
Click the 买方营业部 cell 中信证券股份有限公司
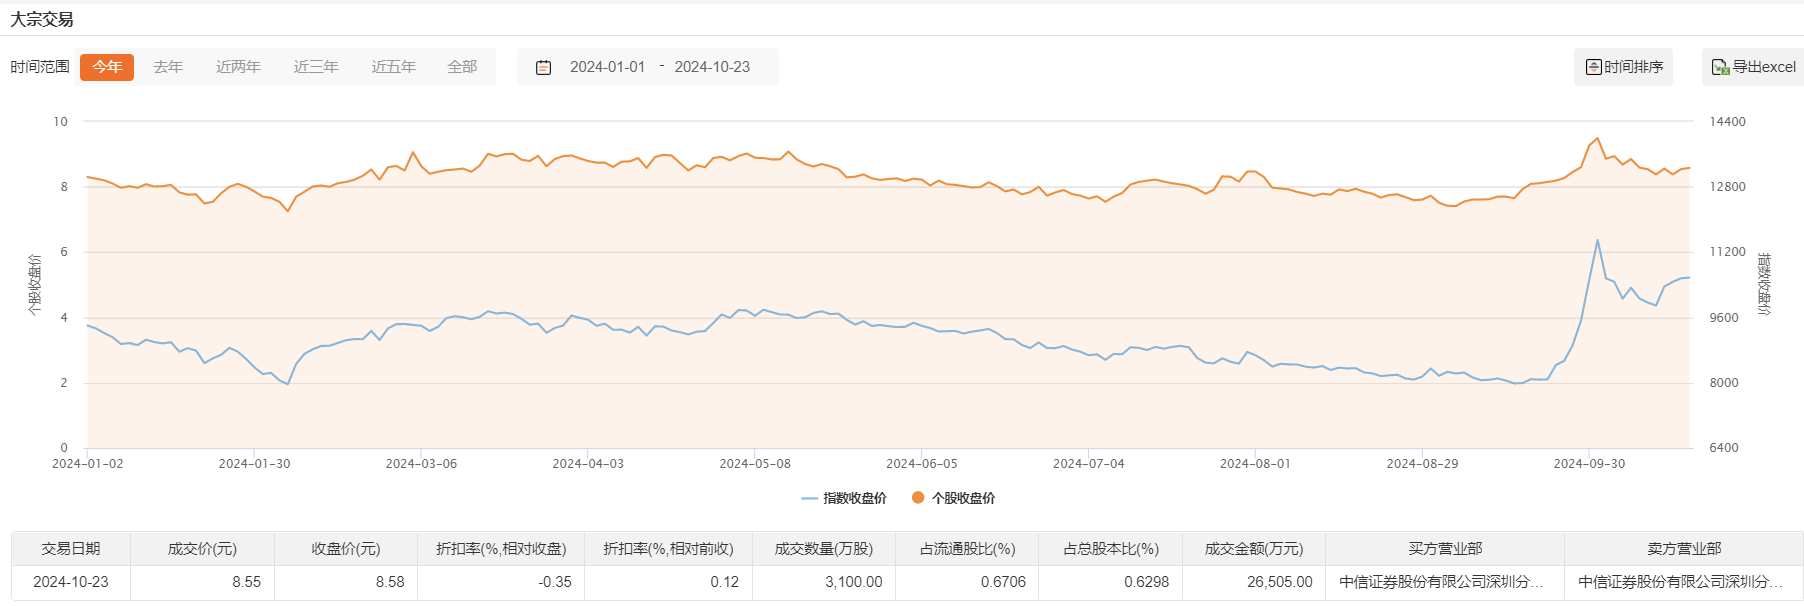1441,582
